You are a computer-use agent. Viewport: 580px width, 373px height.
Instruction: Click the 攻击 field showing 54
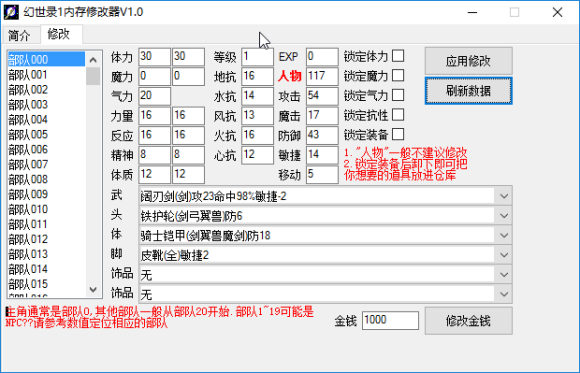click(x=322, y=96)
